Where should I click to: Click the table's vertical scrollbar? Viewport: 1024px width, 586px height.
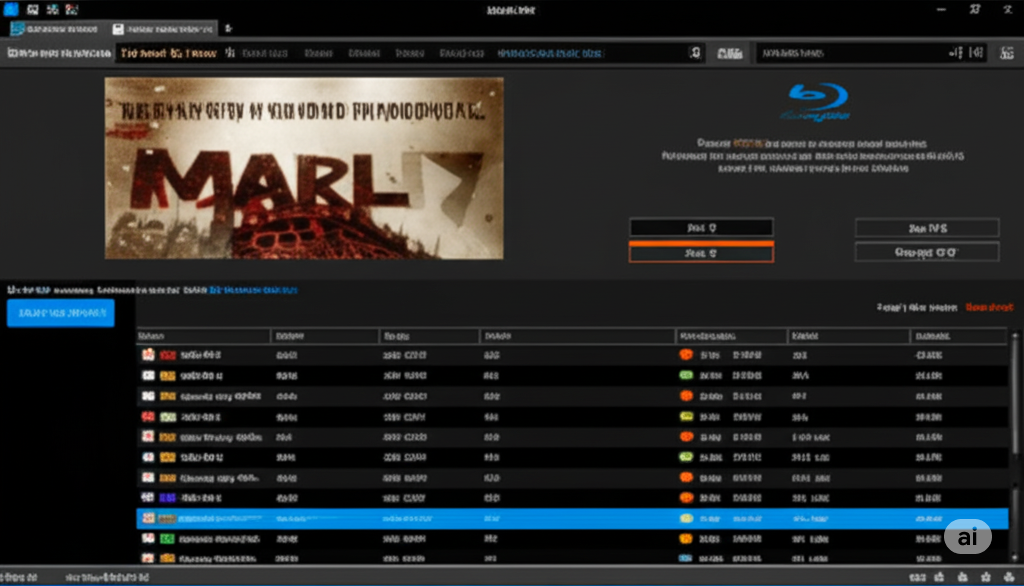click(1014, 448)
